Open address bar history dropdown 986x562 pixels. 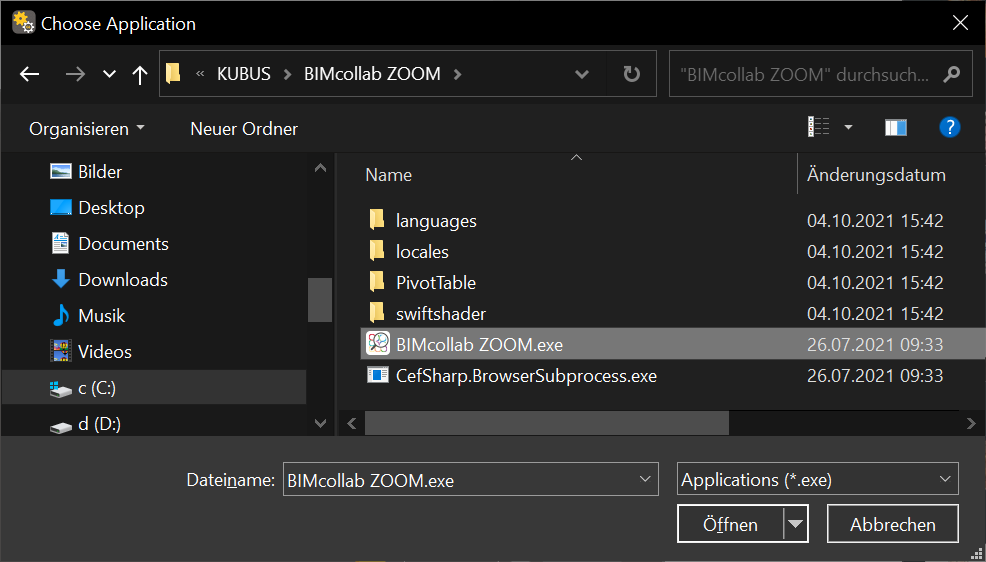tap(582, 74)
